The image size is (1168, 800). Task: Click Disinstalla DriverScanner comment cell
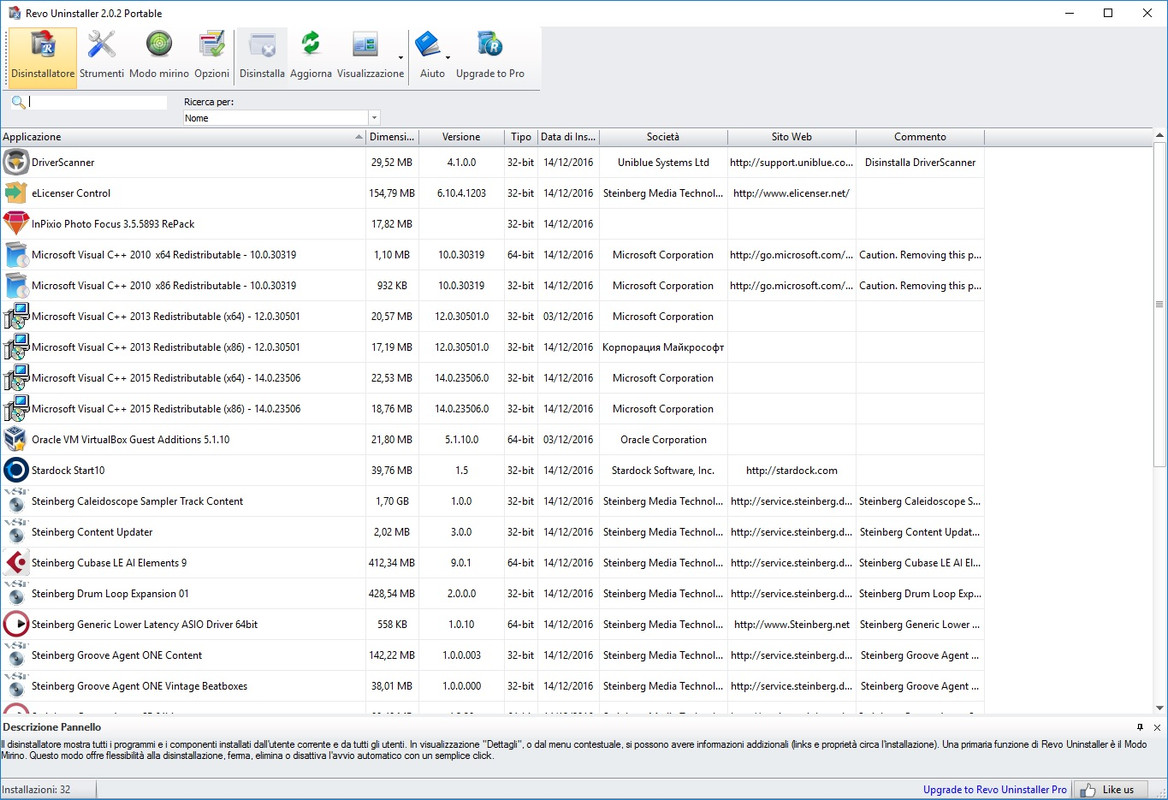920,162
